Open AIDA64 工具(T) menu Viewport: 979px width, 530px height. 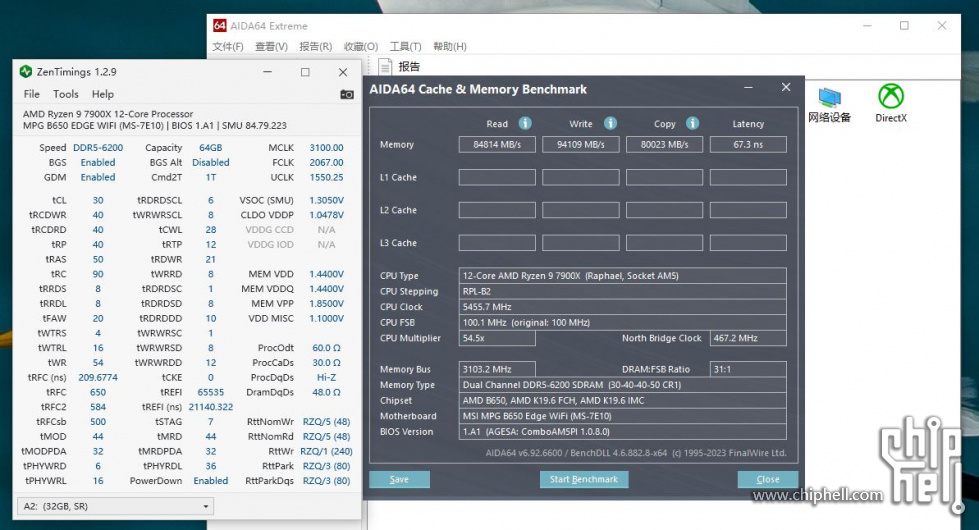(405, 47)
